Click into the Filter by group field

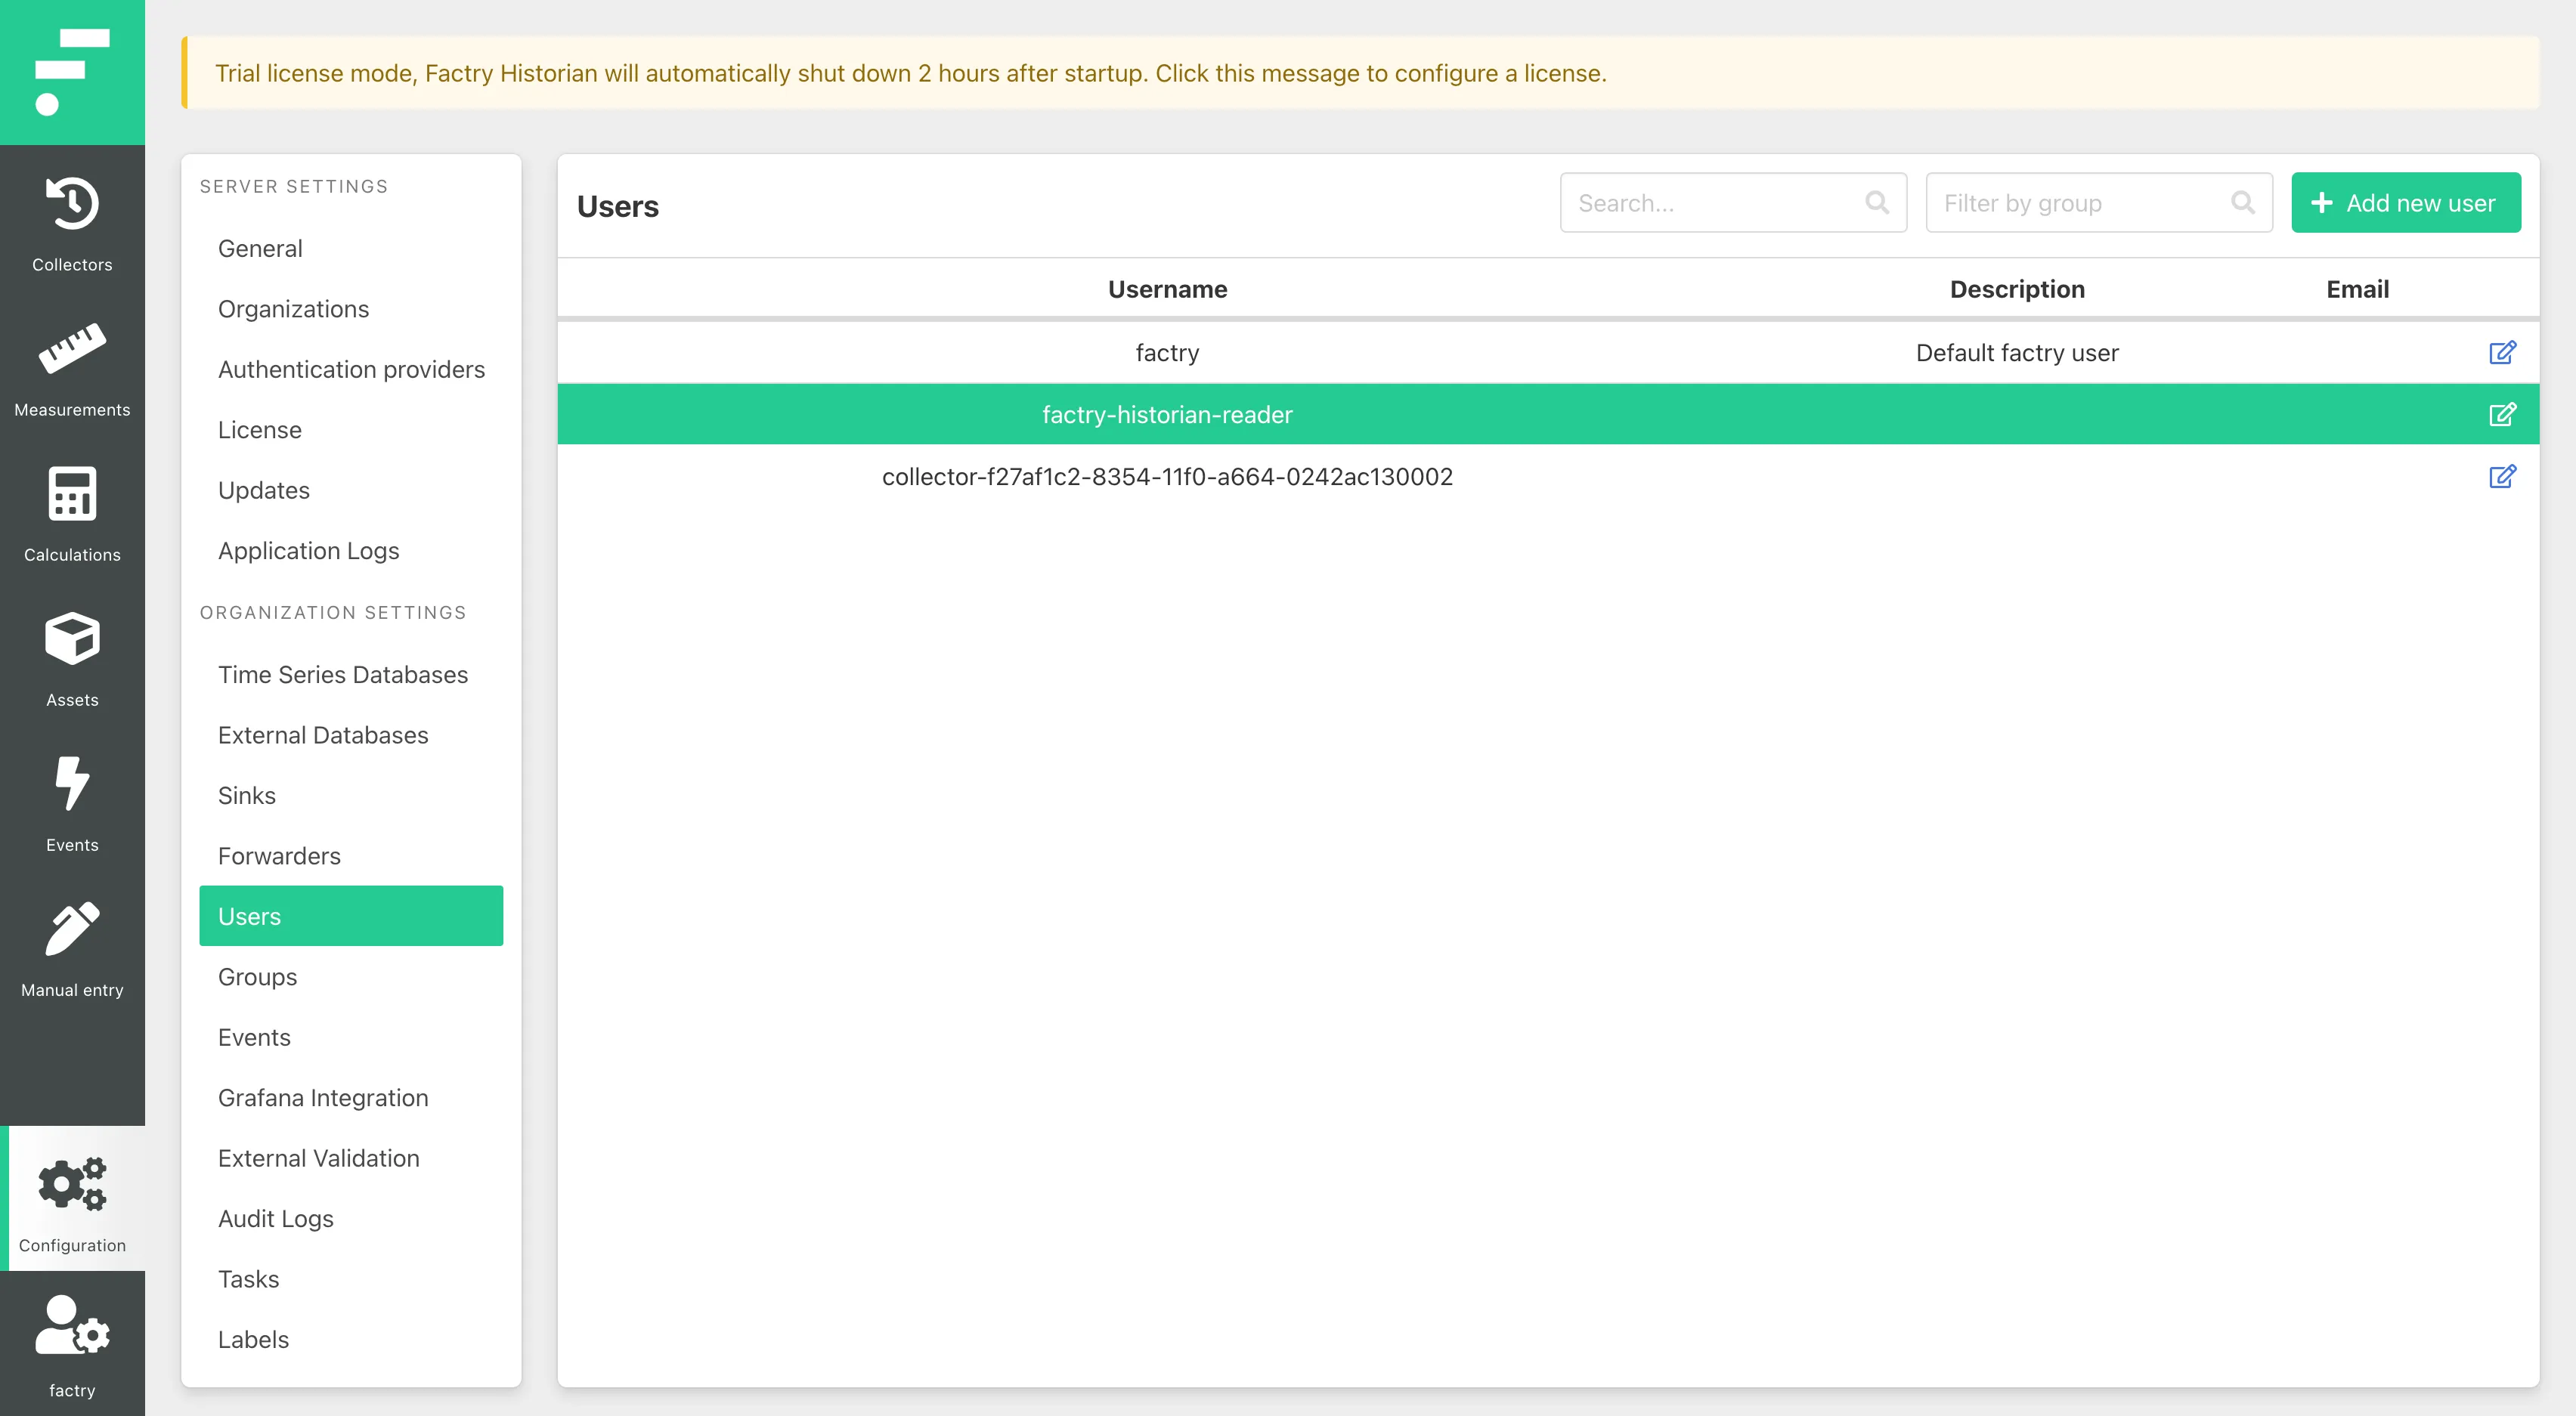coord(2099,203)
